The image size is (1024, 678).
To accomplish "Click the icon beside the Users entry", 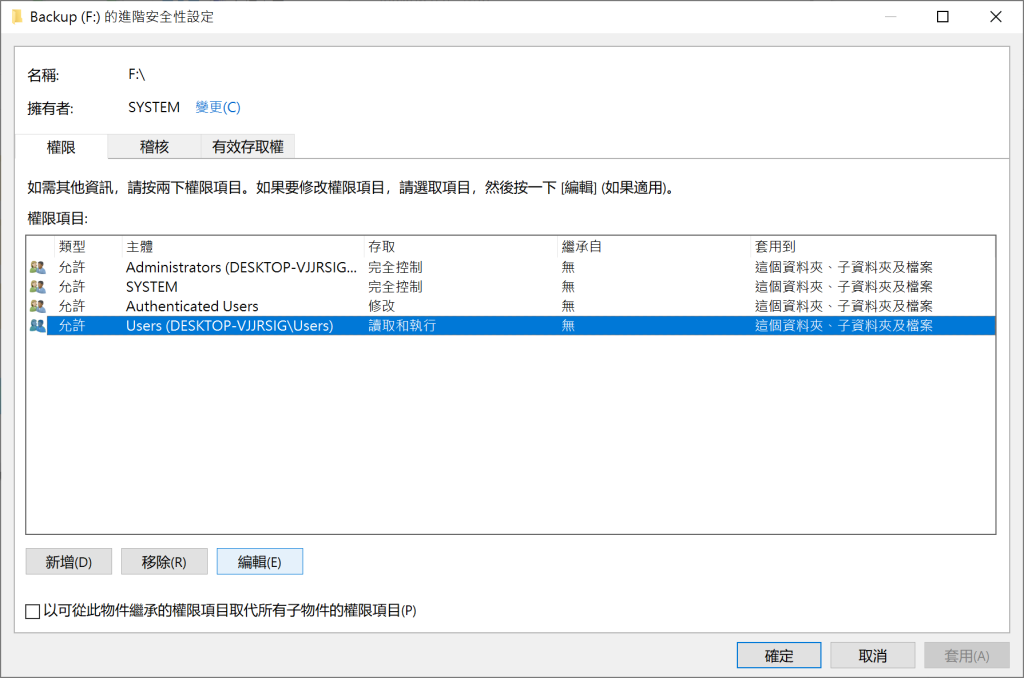I will 38,326.
